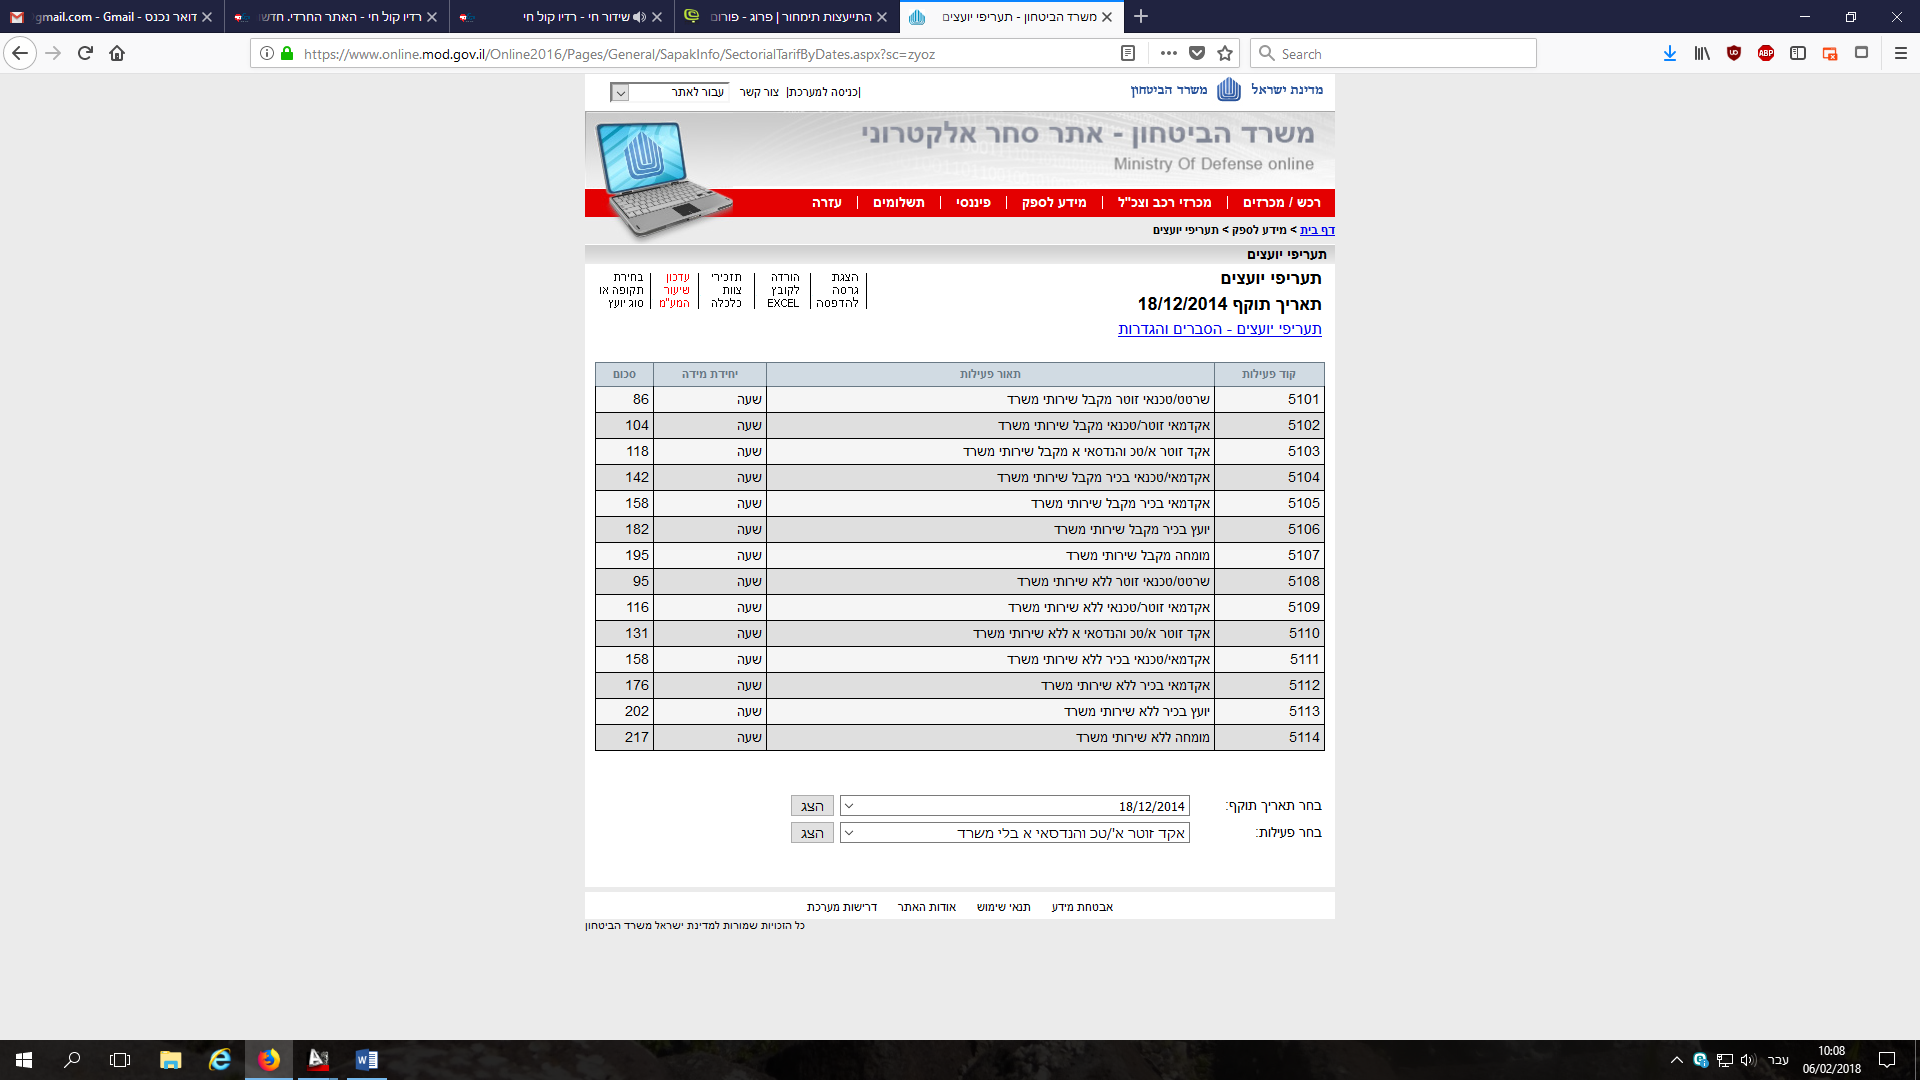Bookmark this page with the star icon
This screenshot has width=1920, height=1080.
pyautogui.click(x=1225, y=54)
